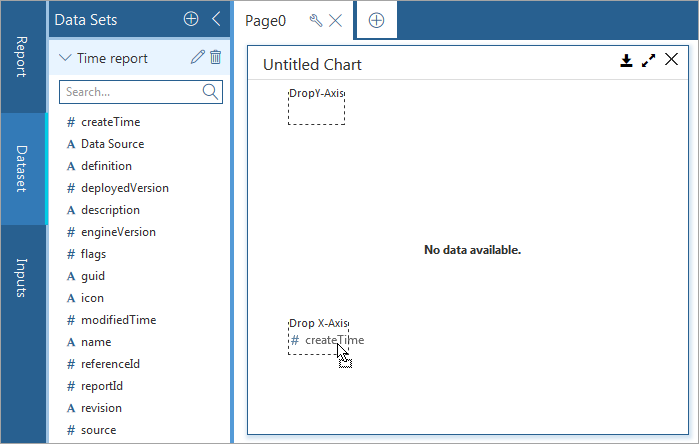The image size is (699, 444).
Task: Open the Inputs sidebar tab
Action: pos(22,278)
